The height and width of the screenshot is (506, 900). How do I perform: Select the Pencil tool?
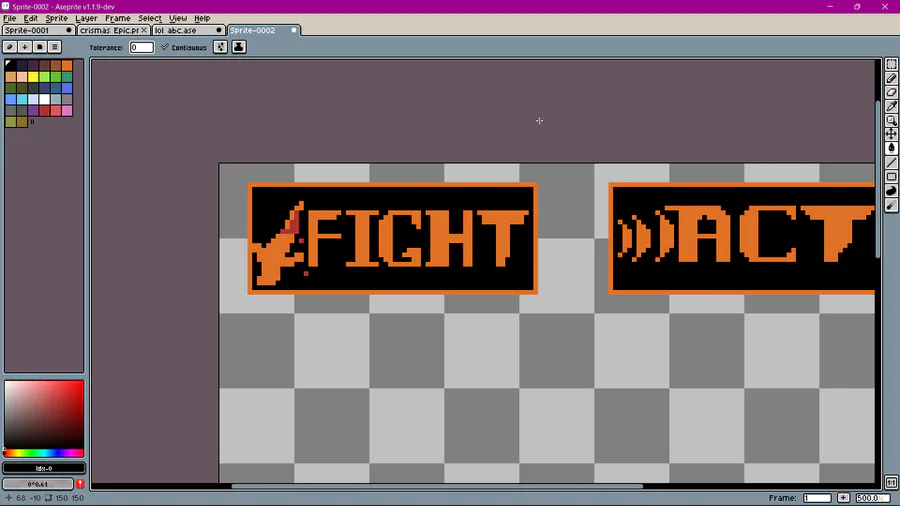click(x=891, y=78)
